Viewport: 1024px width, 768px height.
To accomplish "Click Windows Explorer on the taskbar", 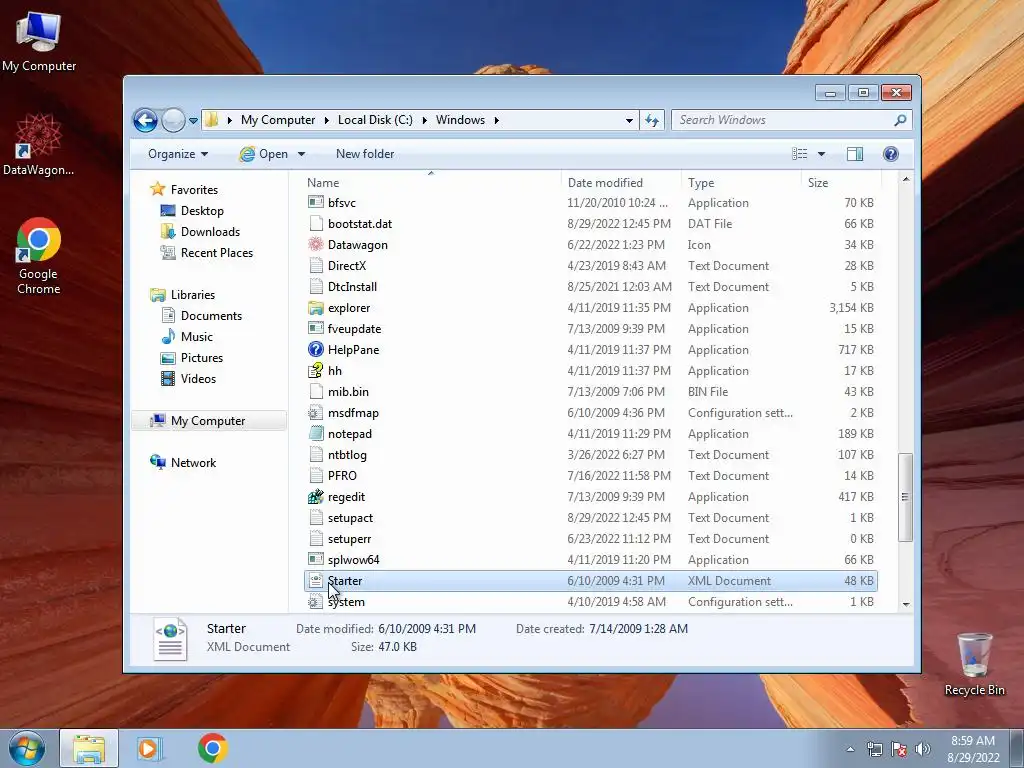I will tap(89, 748).
